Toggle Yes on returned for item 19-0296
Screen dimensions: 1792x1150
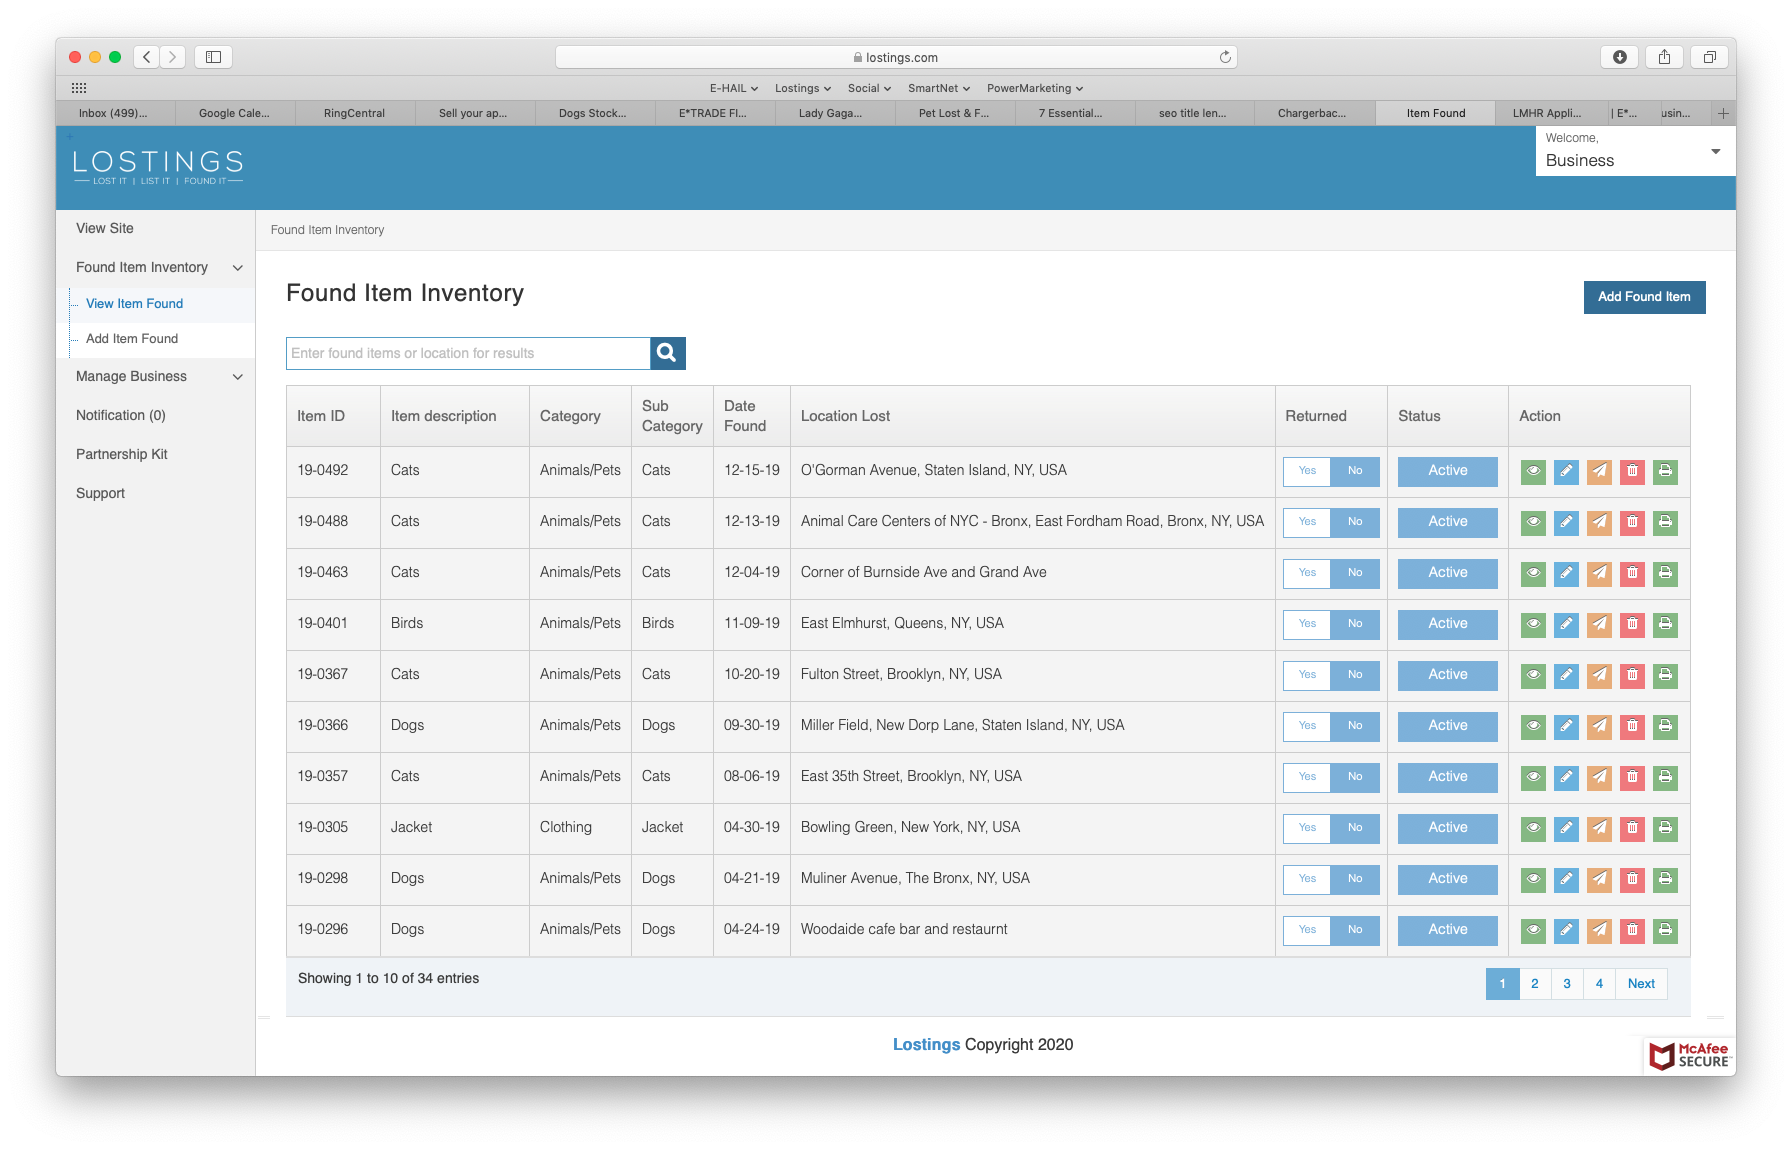click(1307, 930)
